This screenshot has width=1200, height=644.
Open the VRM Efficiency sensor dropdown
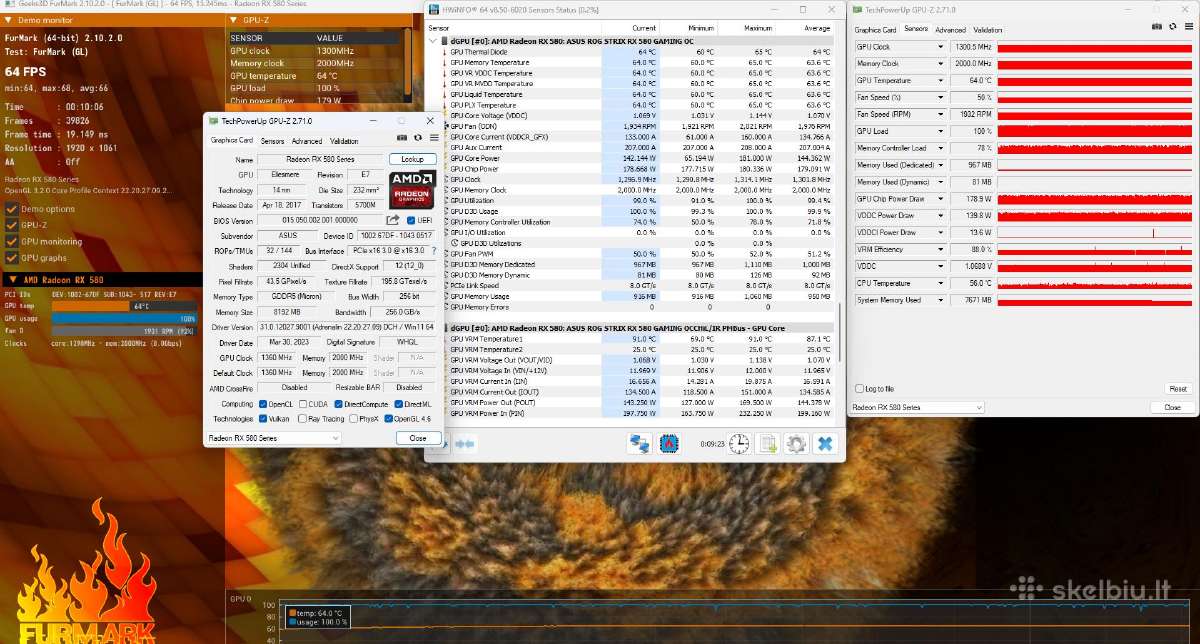click(x=940, y=250)
